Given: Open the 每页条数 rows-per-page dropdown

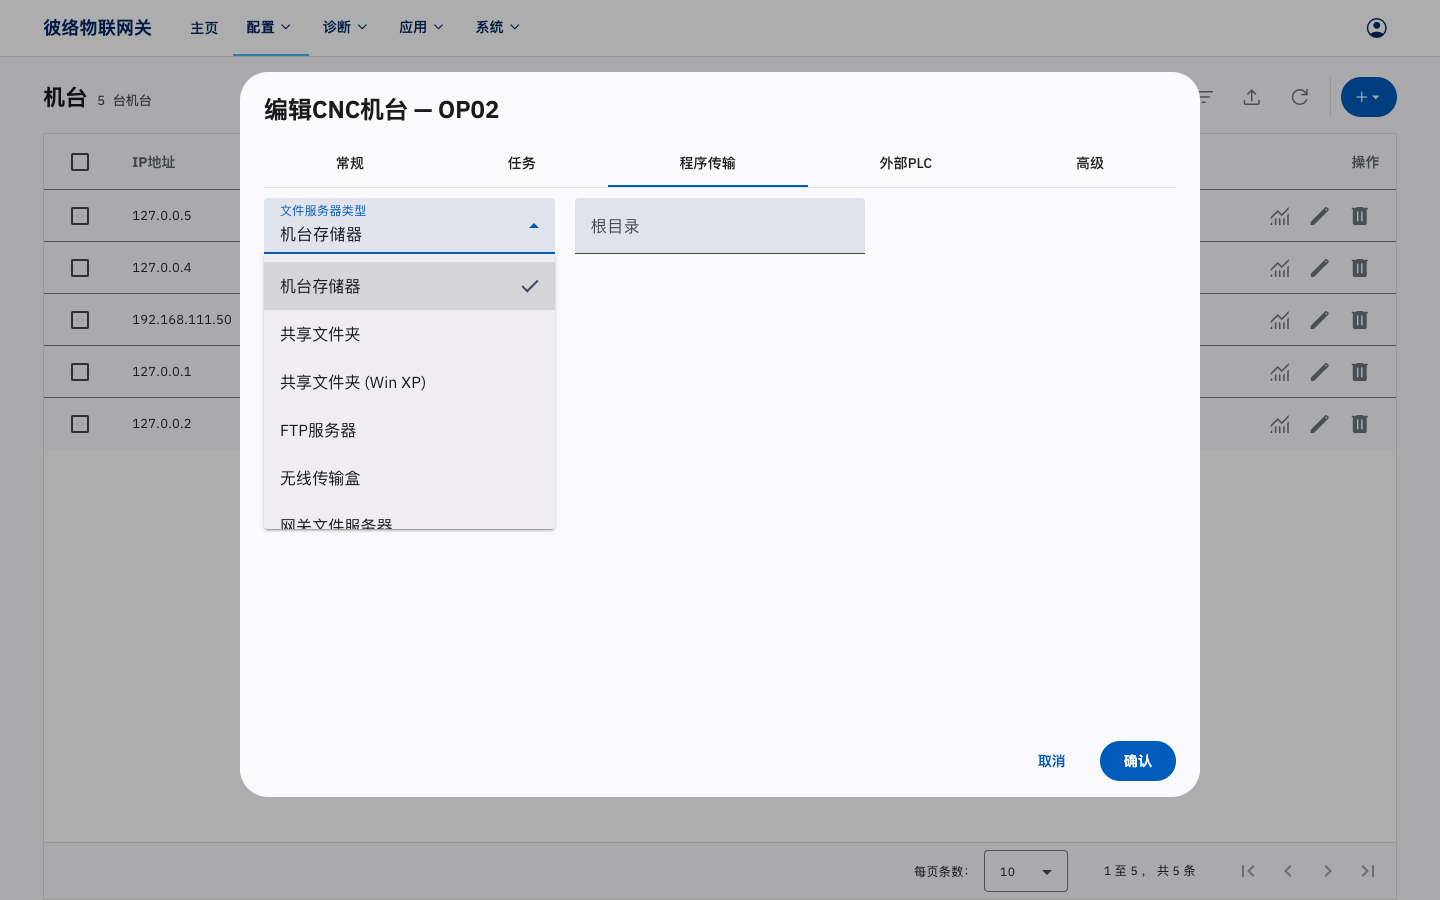Looking at the screenshot, I should pyautogui.click(x=1026, y=871).
